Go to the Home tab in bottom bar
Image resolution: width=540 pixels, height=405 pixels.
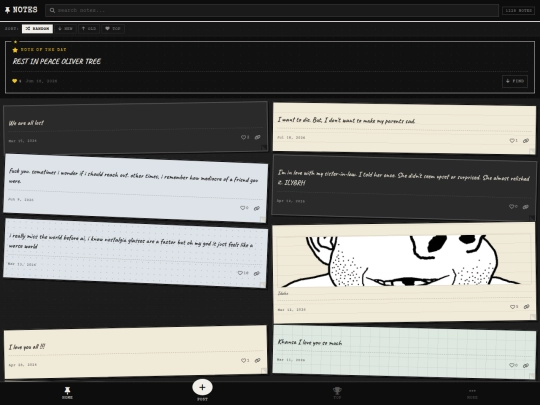click(68, 393)
